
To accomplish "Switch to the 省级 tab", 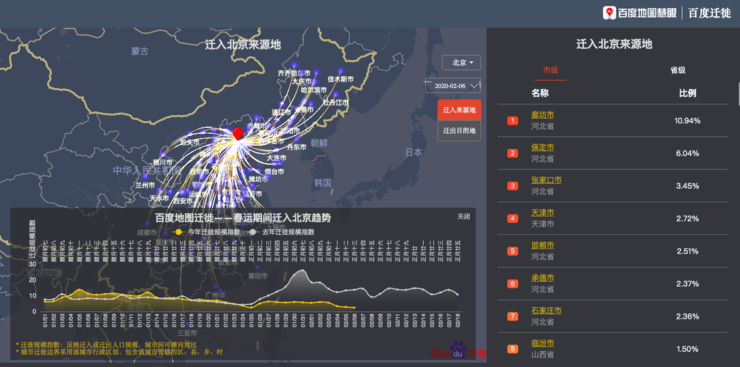I will pyautogui.click(x=678, y=70).
